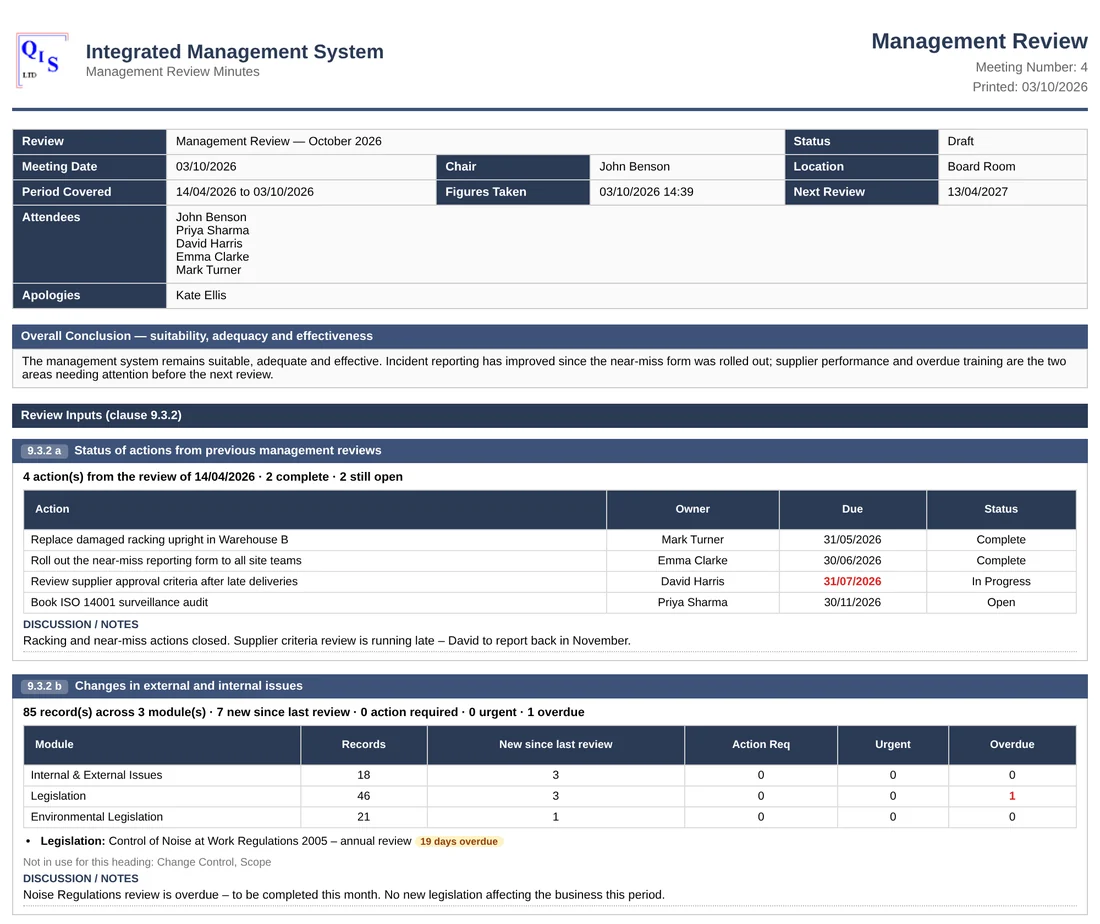The width and height of the screenshot is (1100, 924).
Task: Click the '9.3.2 a' clause badge
Action: tap(44, 450)
